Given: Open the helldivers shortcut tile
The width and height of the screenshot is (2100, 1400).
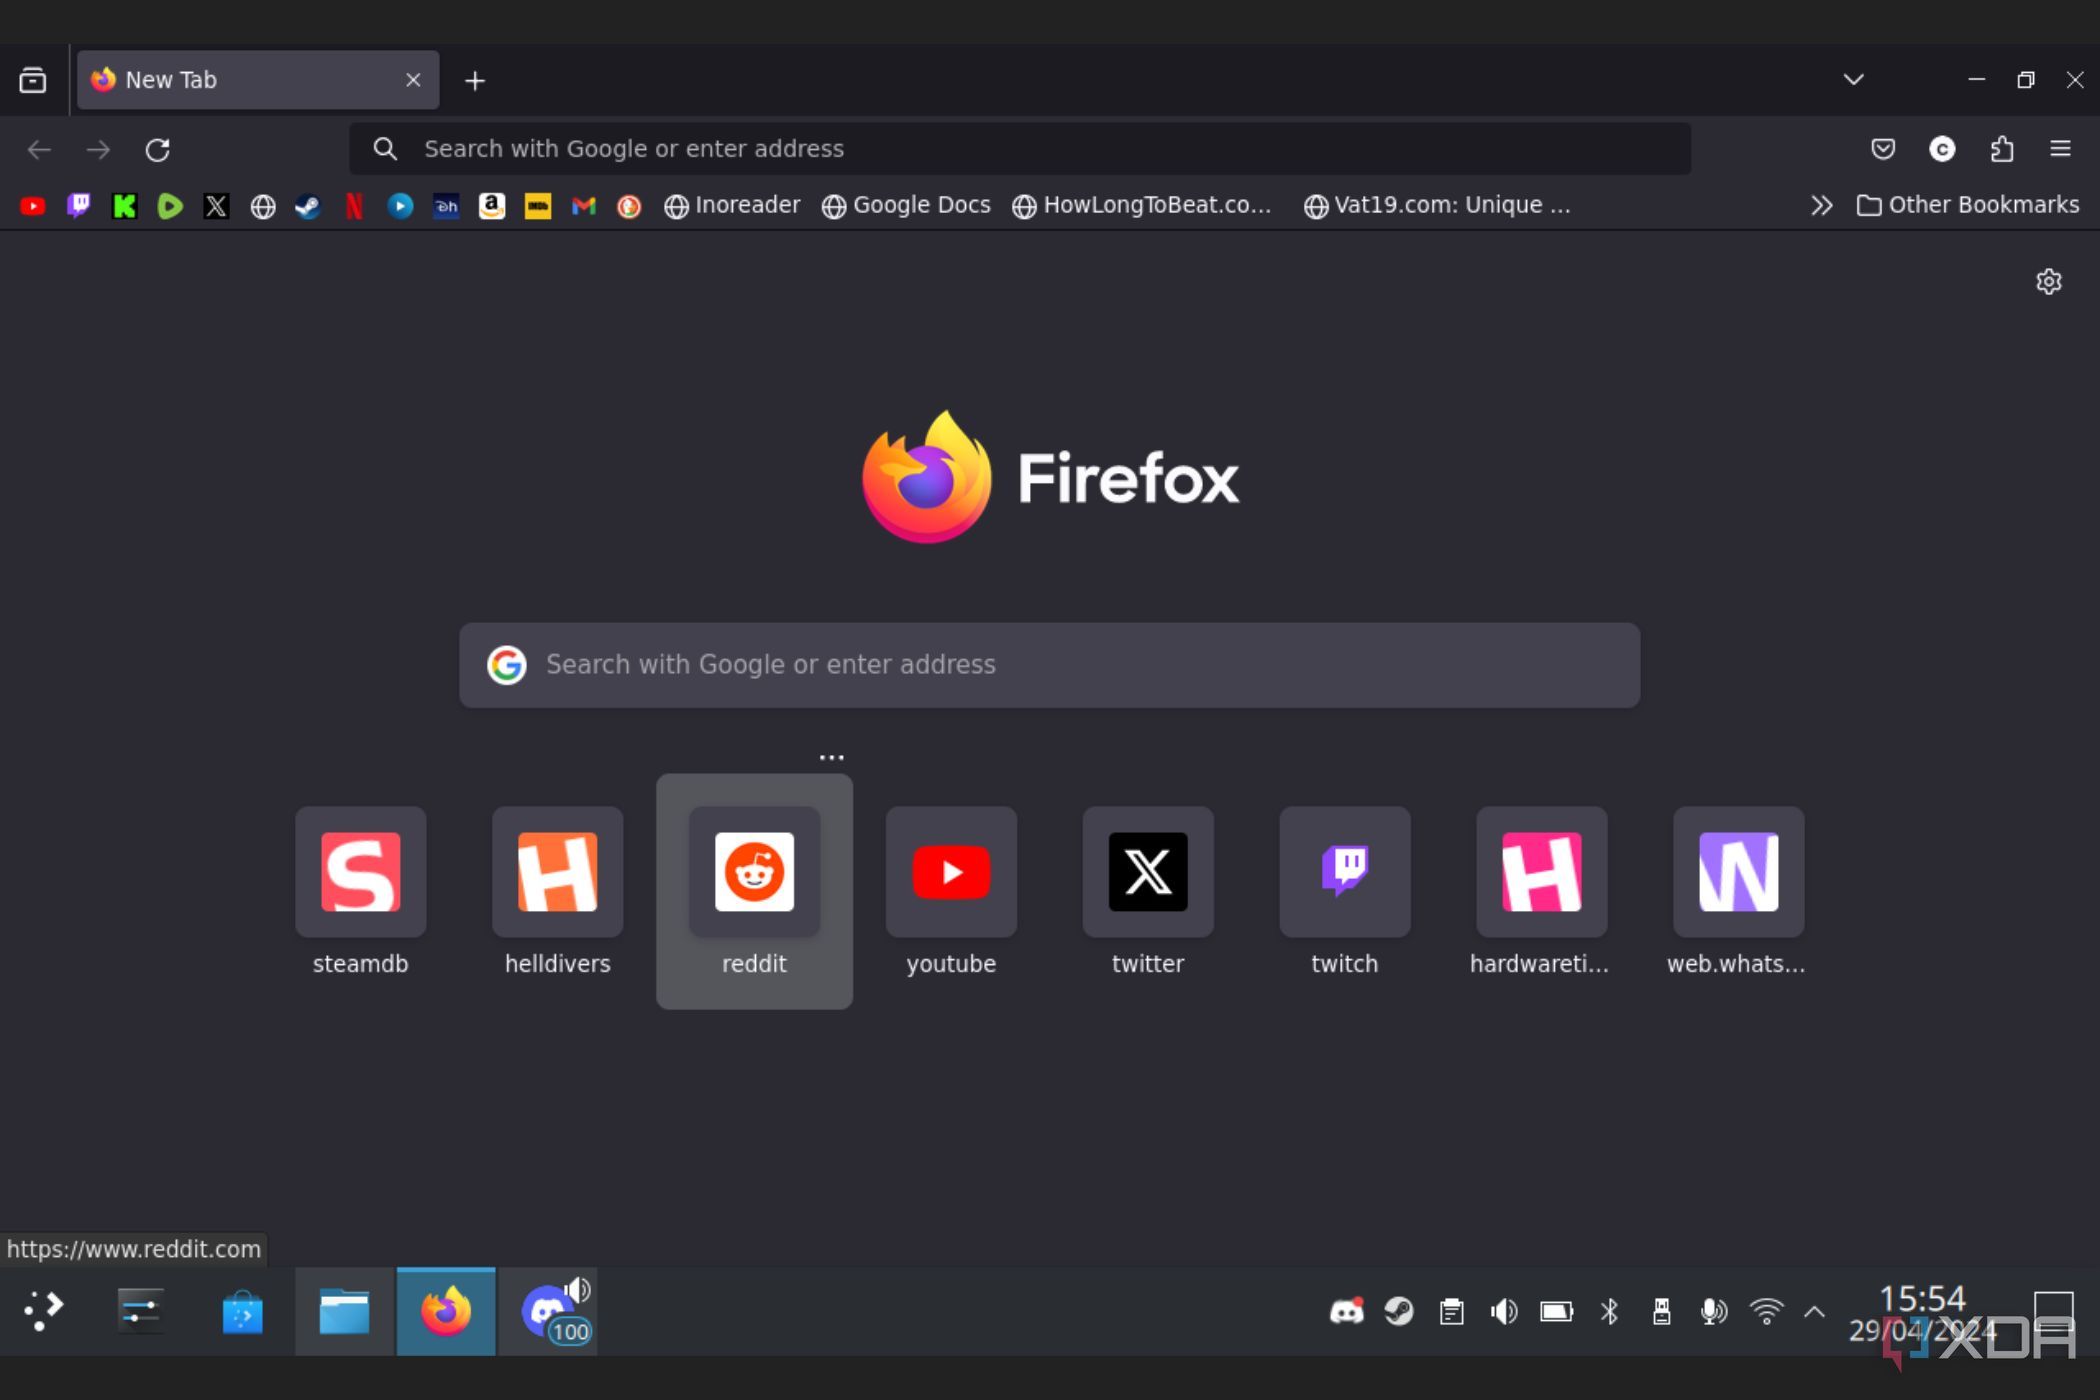Looking at the screenshot, I should (558, 891).
